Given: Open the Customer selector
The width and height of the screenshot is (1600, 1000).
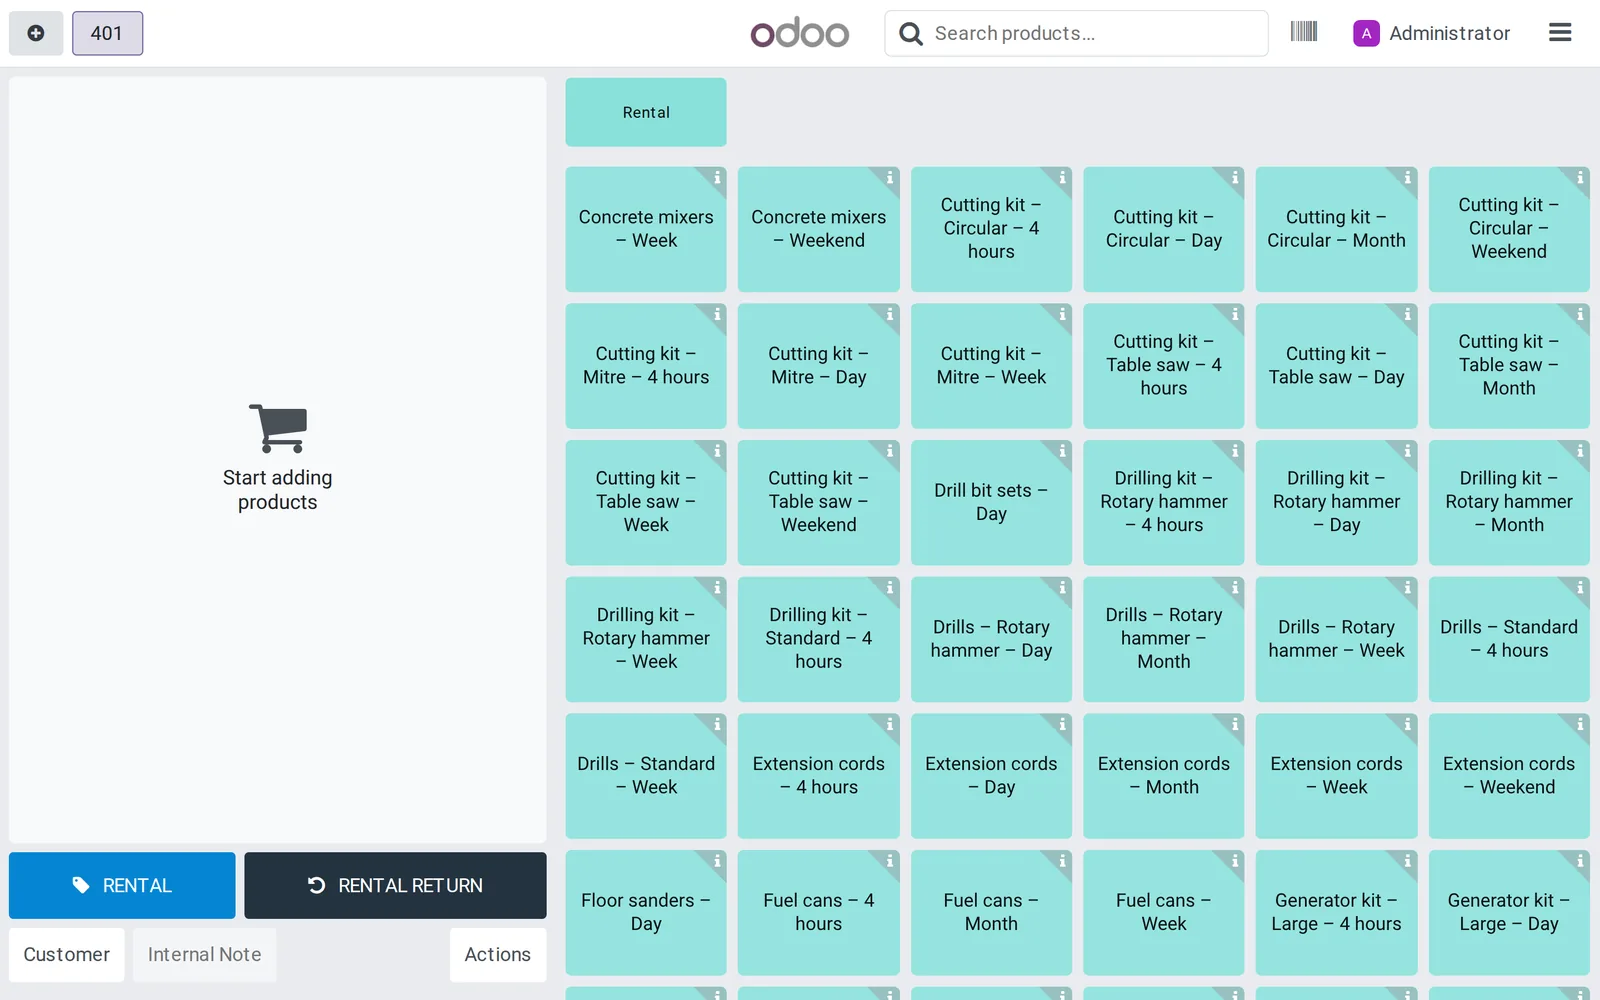Looking at the screenshot, I should [x=67, y=955].
